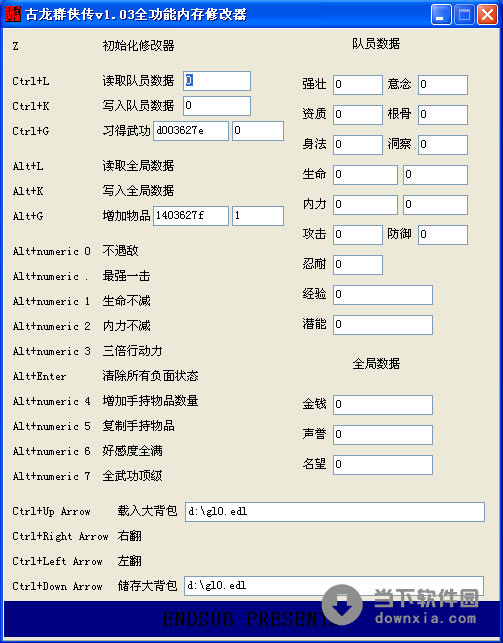Click the red app icon in title bar
The width and height of the screenshot is (503, 643).
click(12, 14)
